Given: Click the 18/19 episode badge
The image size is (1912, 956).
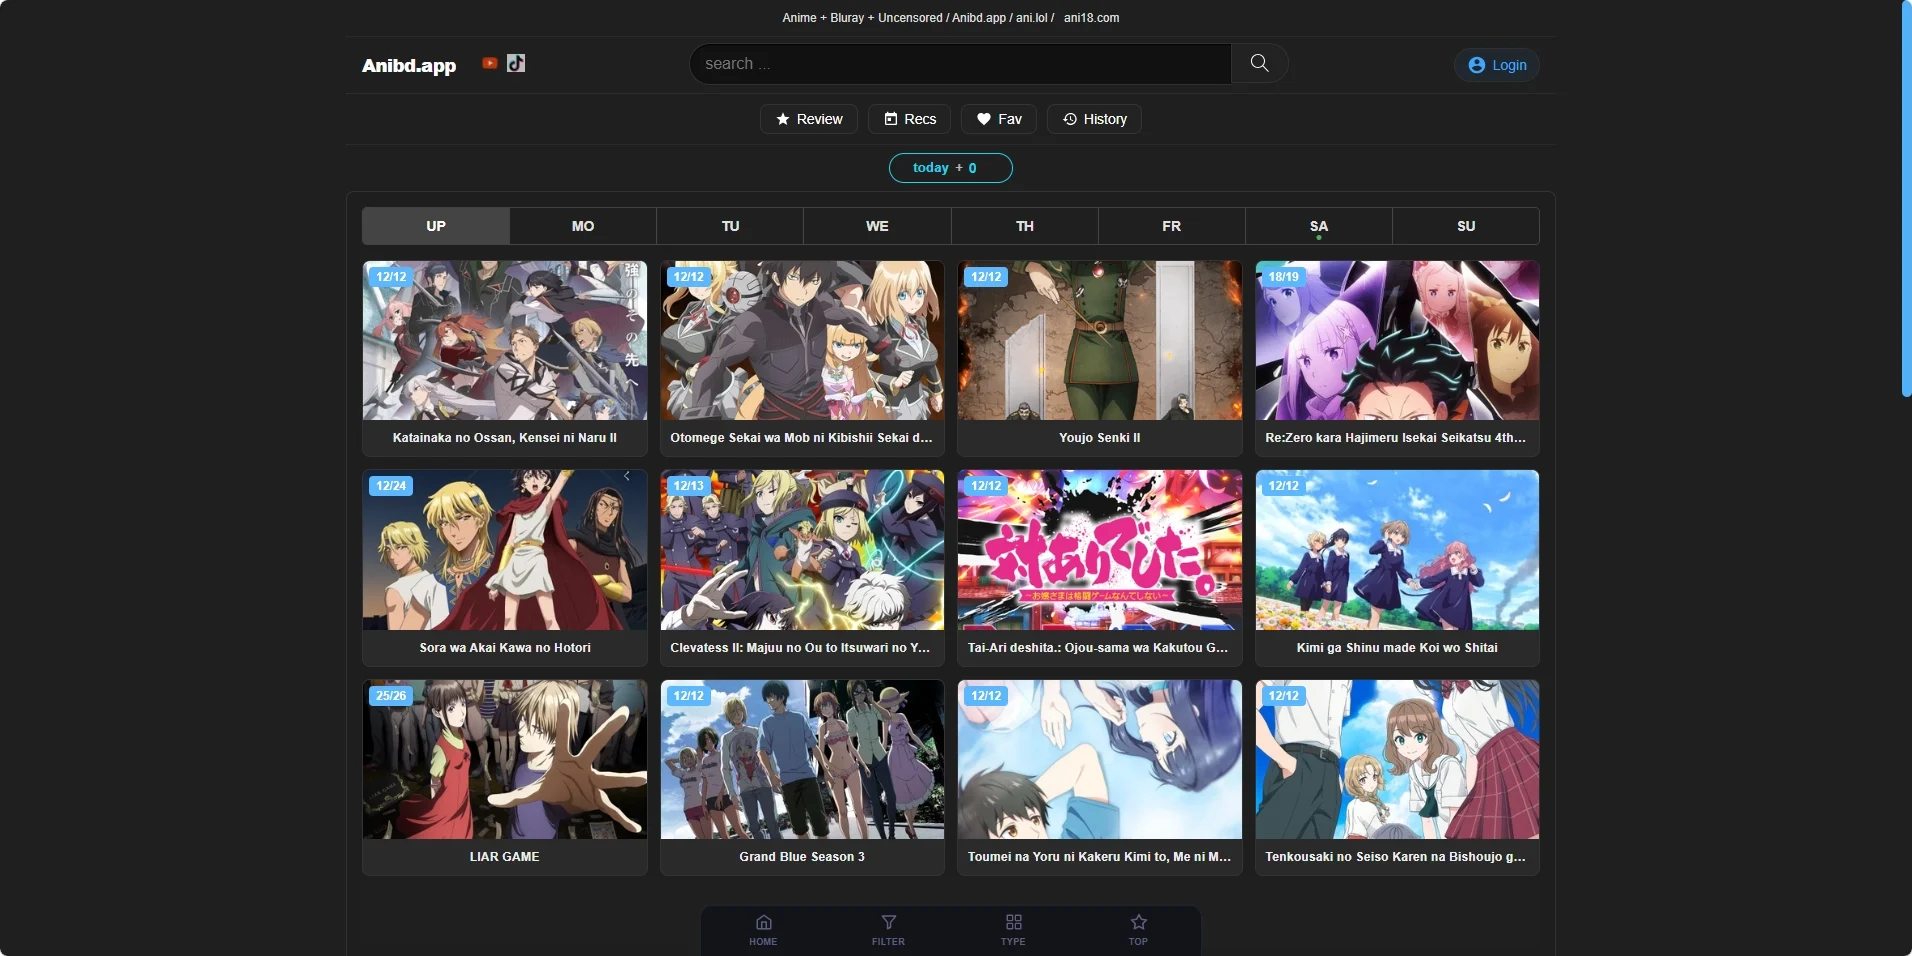Looking at the screenshot, I should pyautogui.click(x=1283, y=277).
